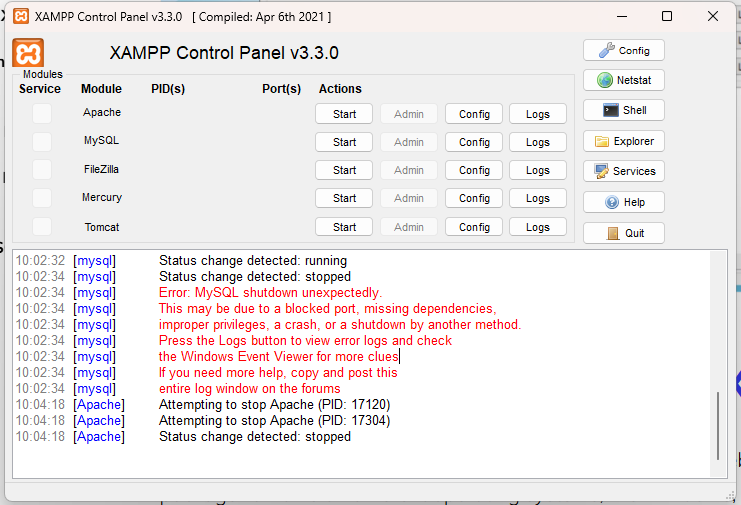Click the Apache module name label
The image size is (741, 505).
(x=102, y=112)
